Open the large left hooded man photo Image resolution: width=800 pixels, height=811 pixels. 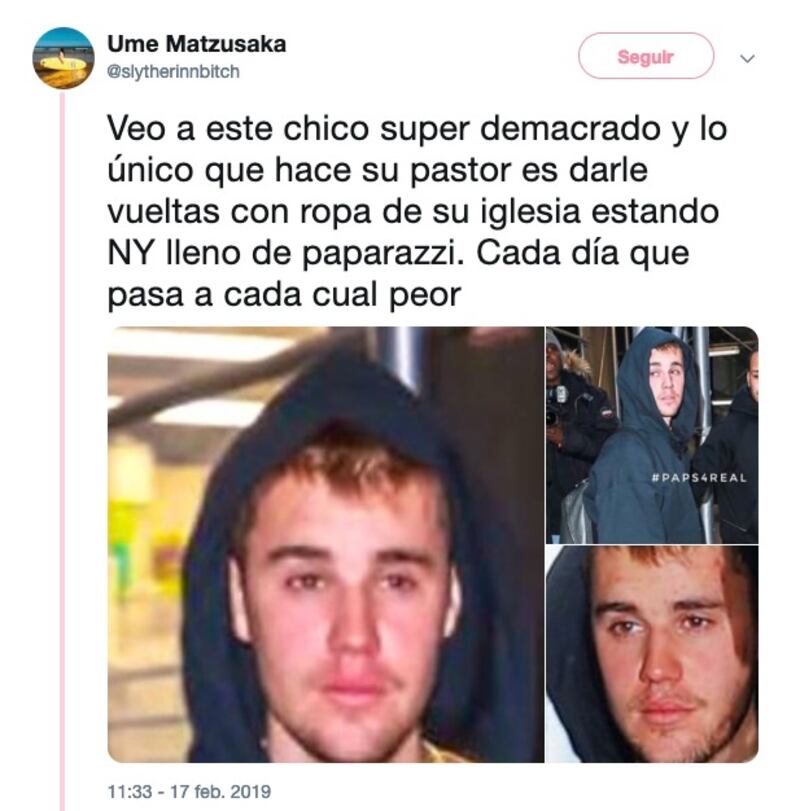tap(325, 544)
